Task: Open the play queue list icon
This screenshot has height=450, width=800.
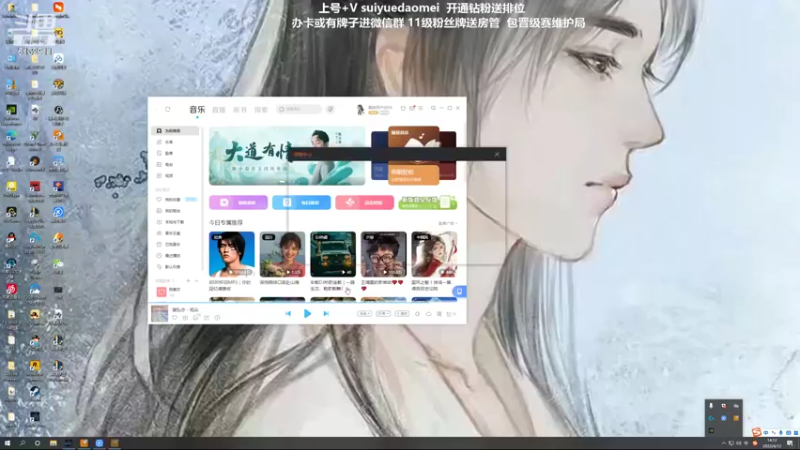Action: coord(451,314)
